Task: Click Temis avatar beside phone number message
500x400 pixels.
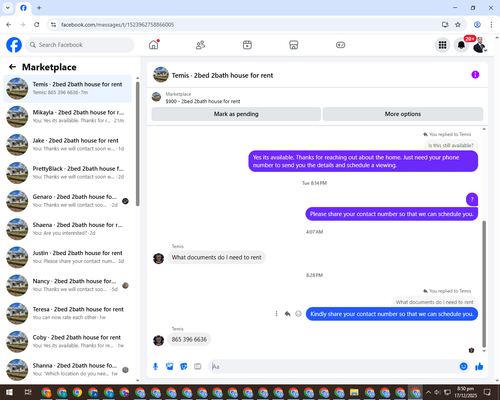Action: (x=158, y=340)
